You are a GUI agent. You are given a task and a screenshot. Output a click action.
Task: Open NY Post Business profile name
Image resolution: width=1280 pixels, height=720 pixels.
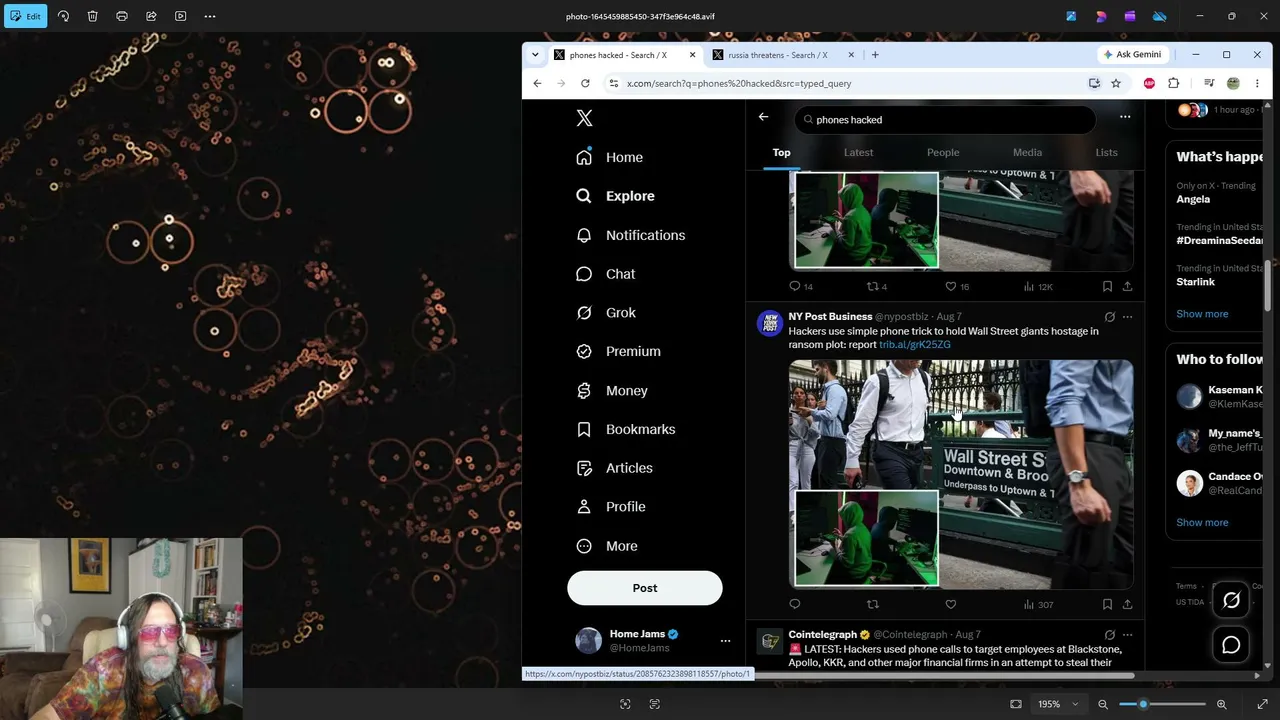click(x=830, y=317)
